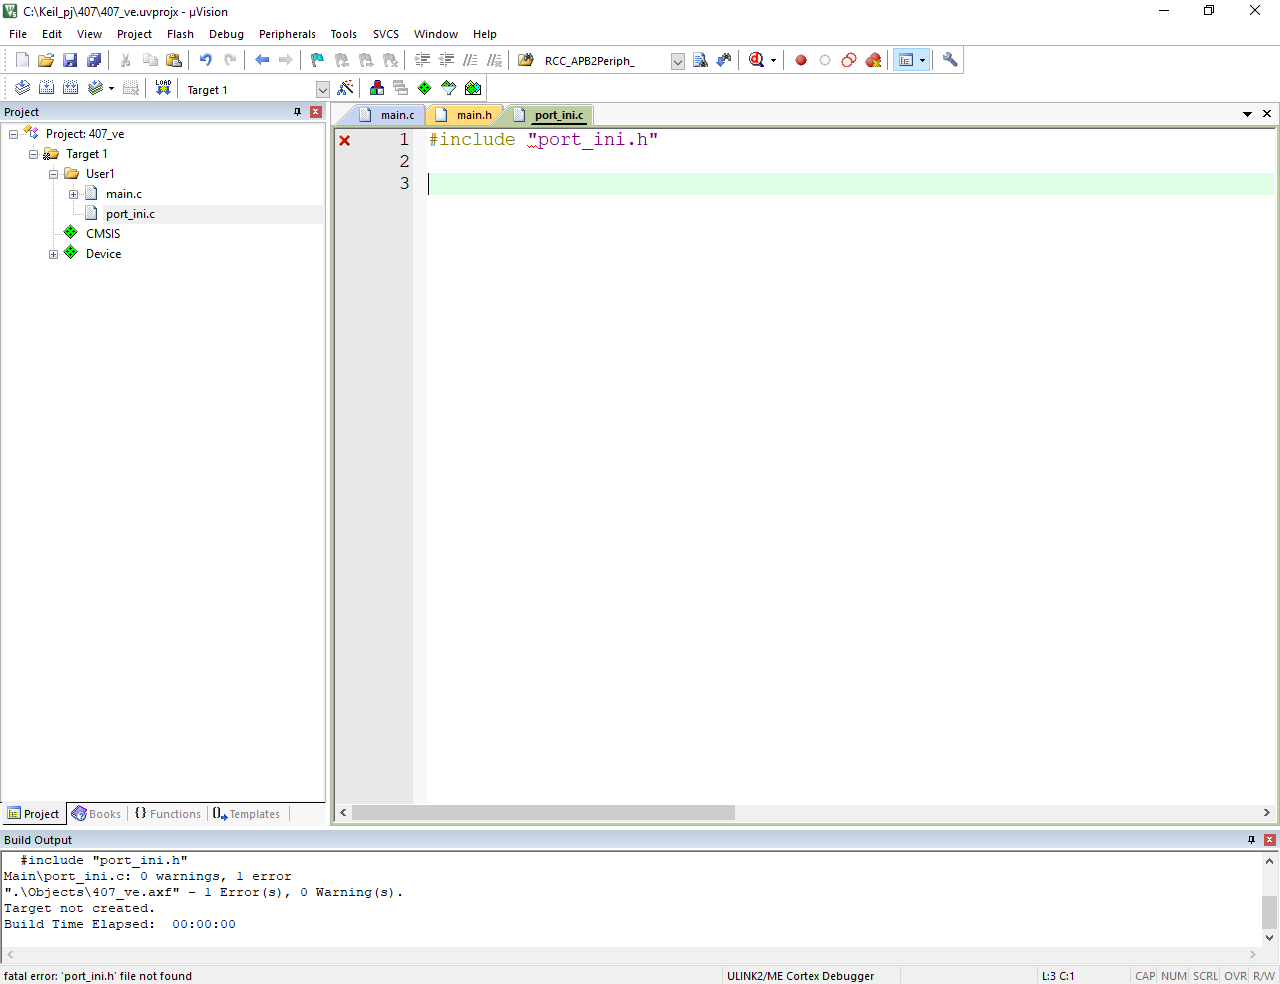Image resolution: width=1280 pixels, height=984 pixels.
Task: Open Find in Files icon
Action: 526,60
